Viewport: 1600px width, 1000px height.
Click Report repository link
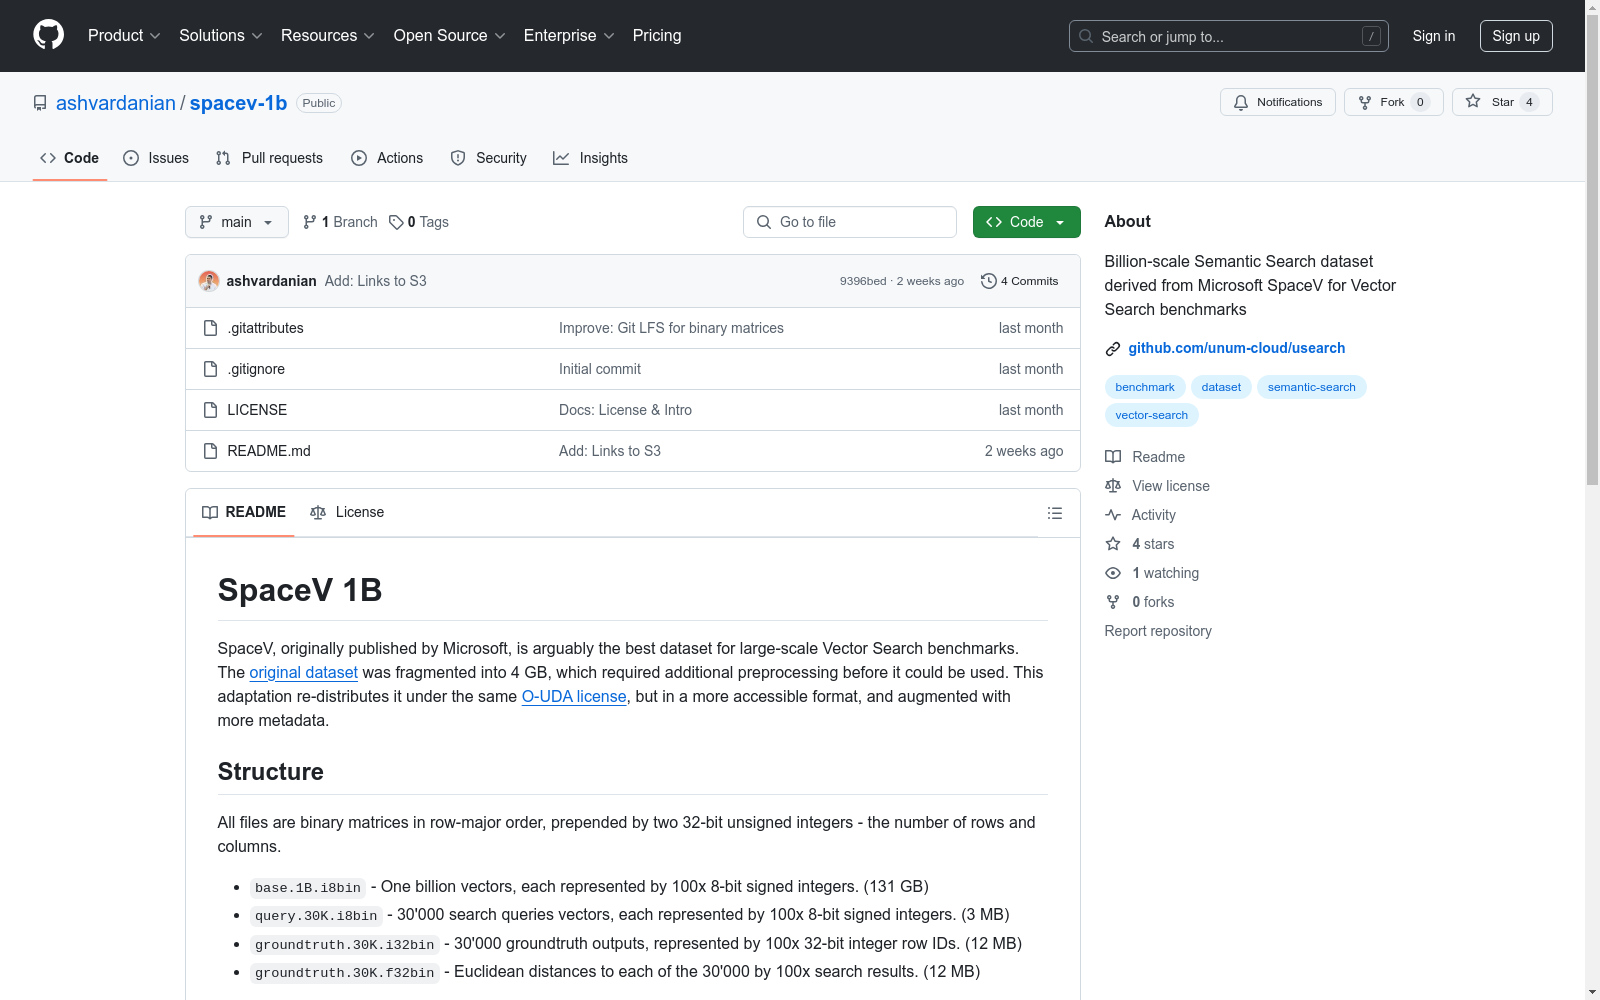click(1158, 631)
